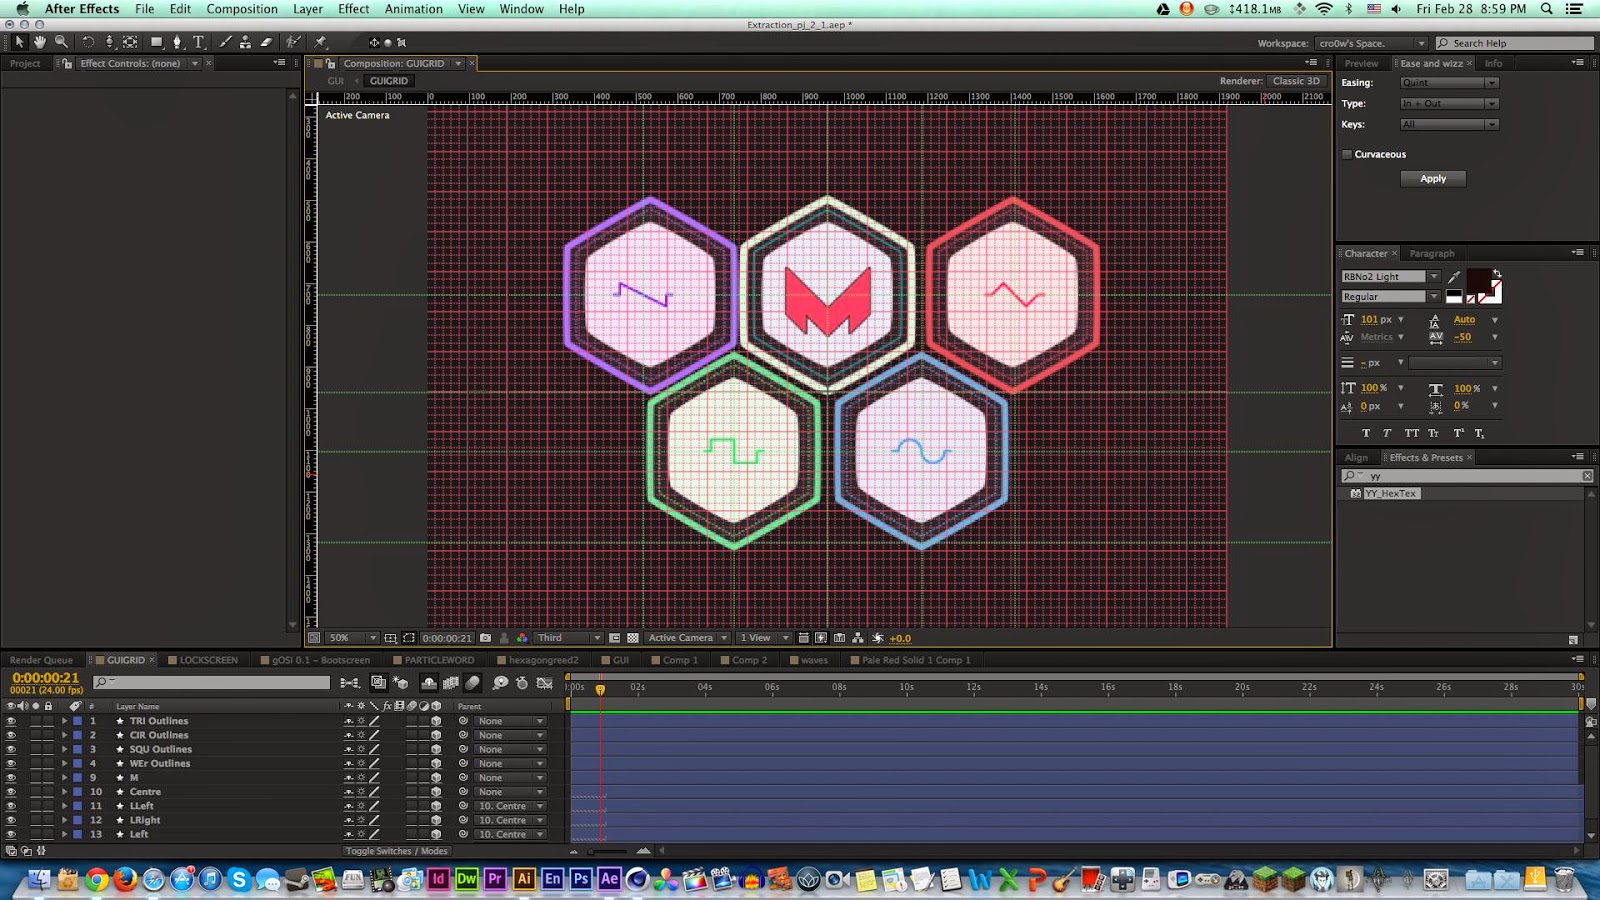
Task: Click the Selection arrow tool
Action: pos(19,42)
